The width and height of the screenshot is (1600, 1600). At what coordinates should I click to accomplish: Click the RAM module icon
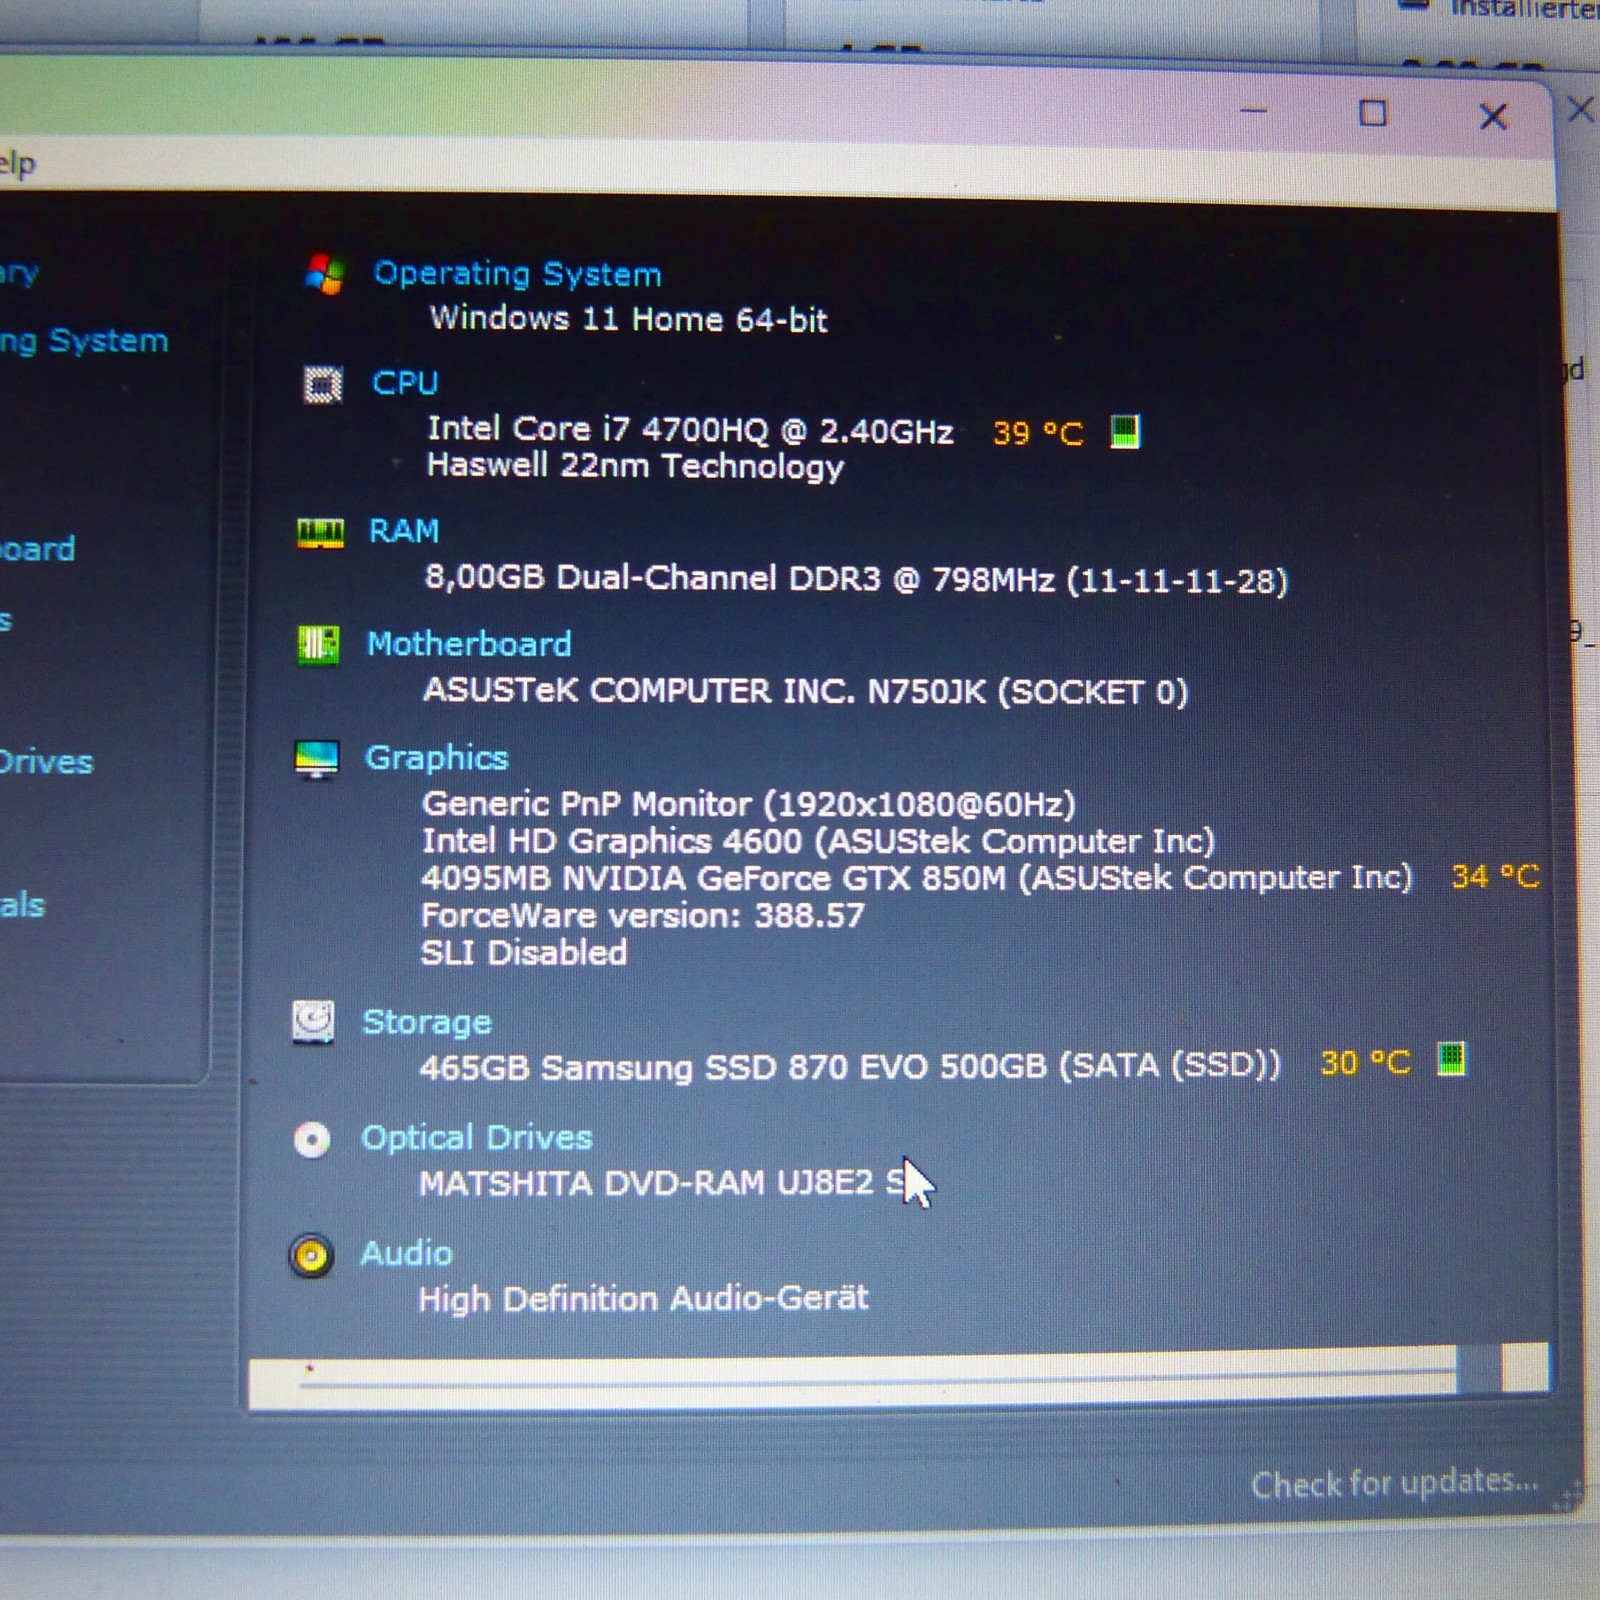coord(320,533)
